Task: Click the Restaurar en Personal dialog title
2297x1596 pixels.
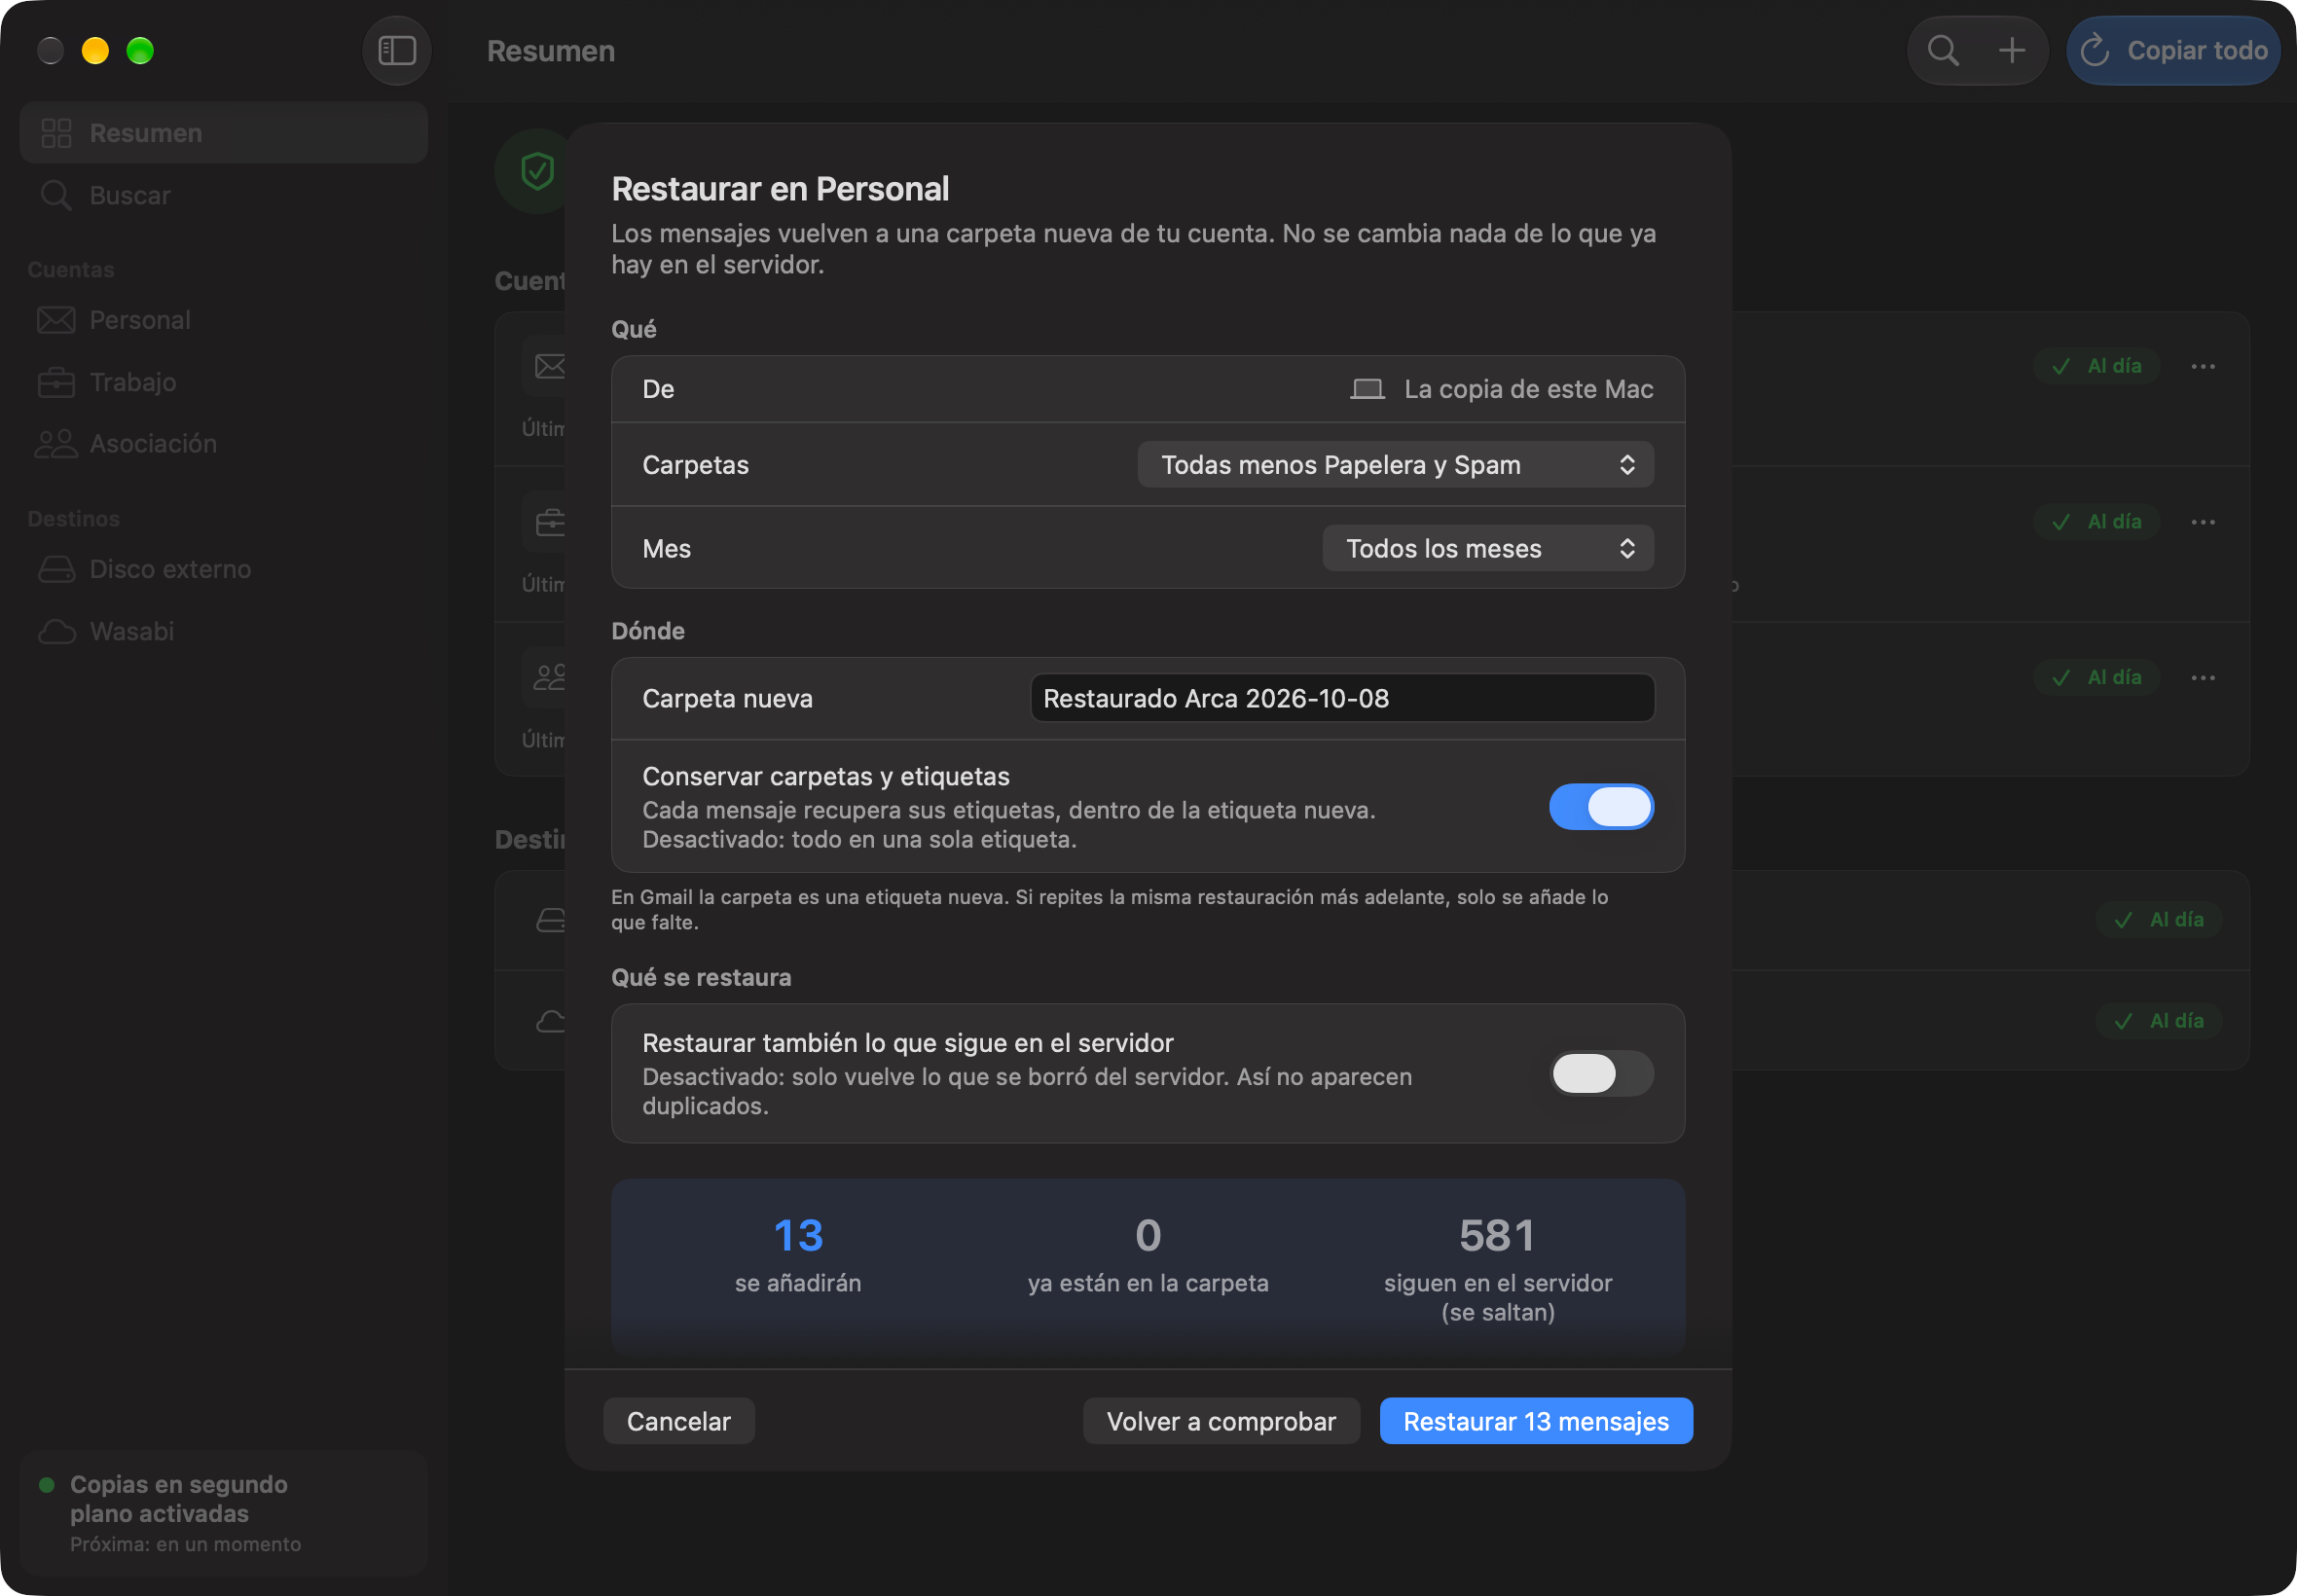Action: pos(780,188)
